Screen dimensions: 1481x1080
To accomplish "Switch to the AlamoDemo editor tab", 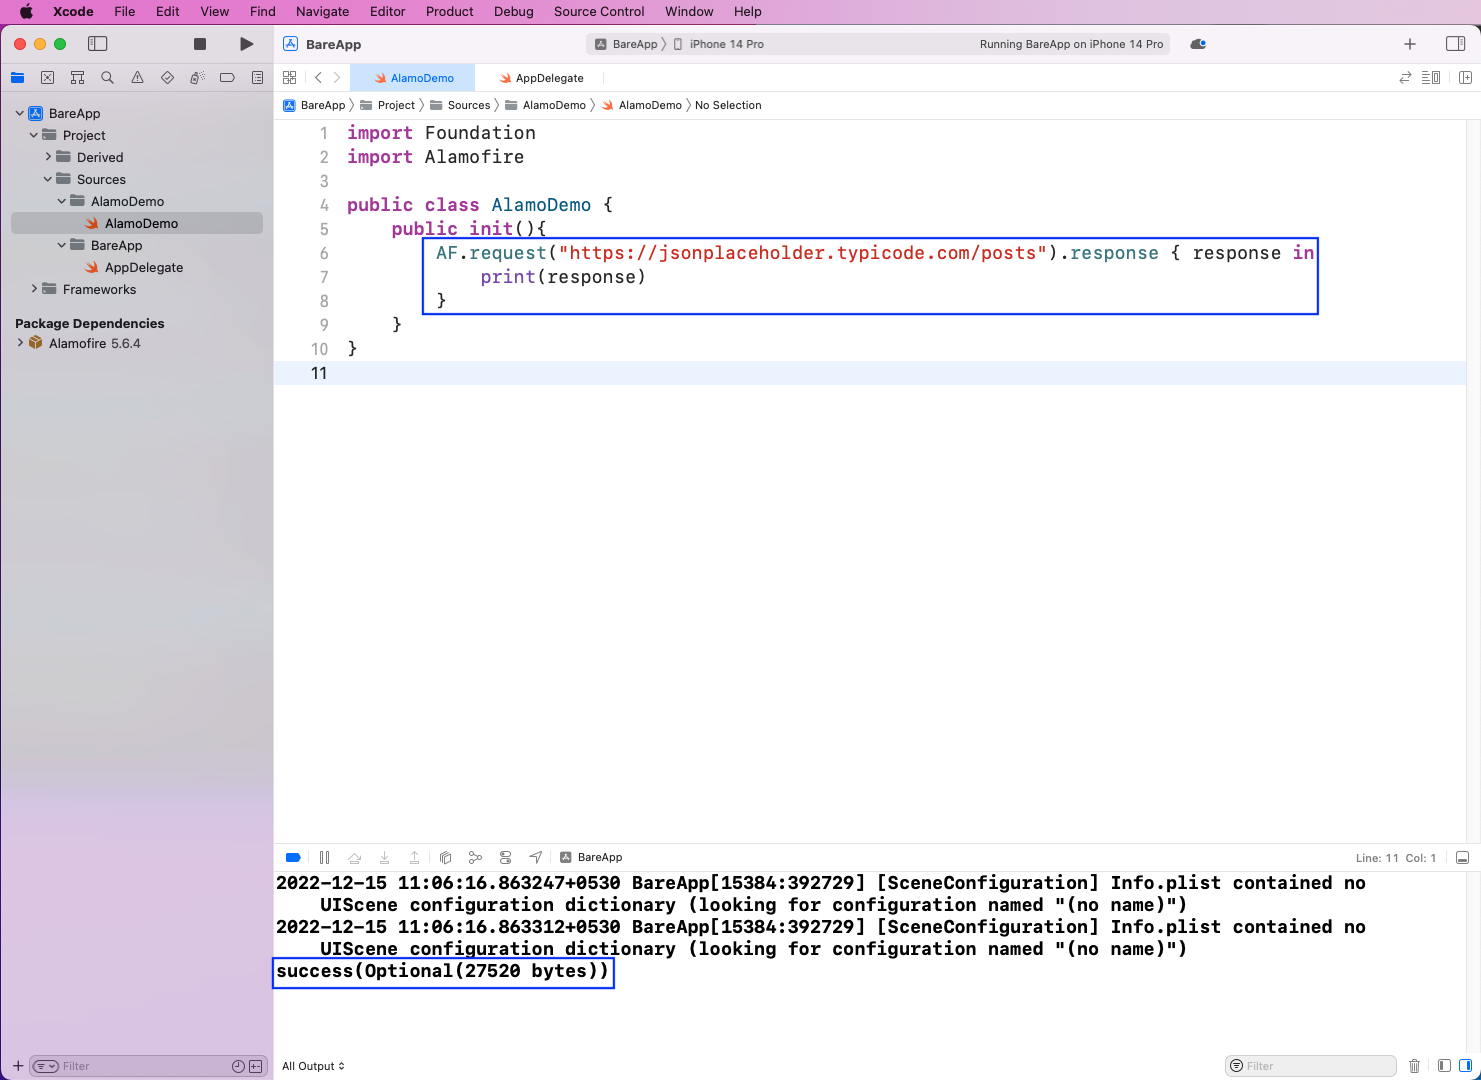I will click(x=413, y=78).
